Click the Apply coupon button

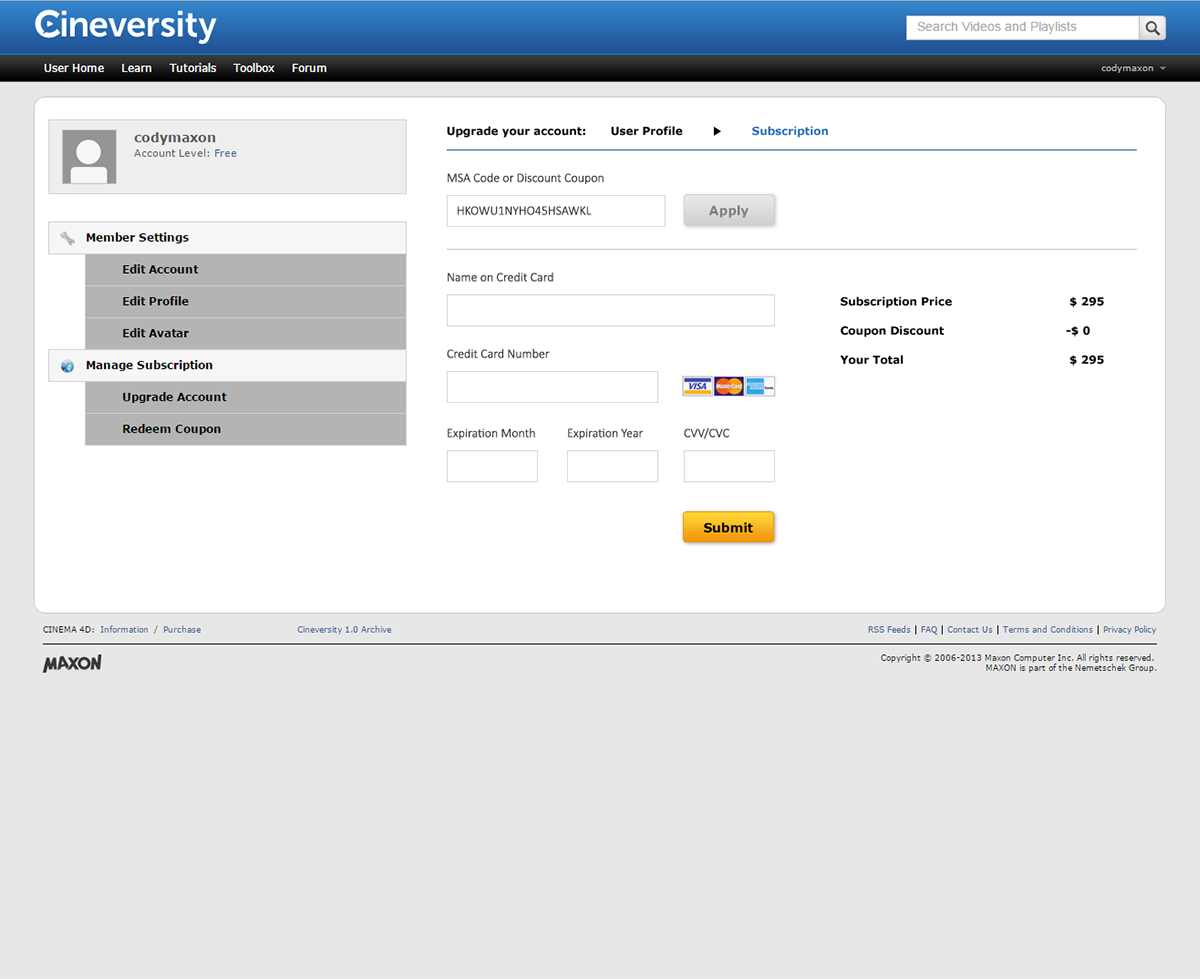point(729,211)
